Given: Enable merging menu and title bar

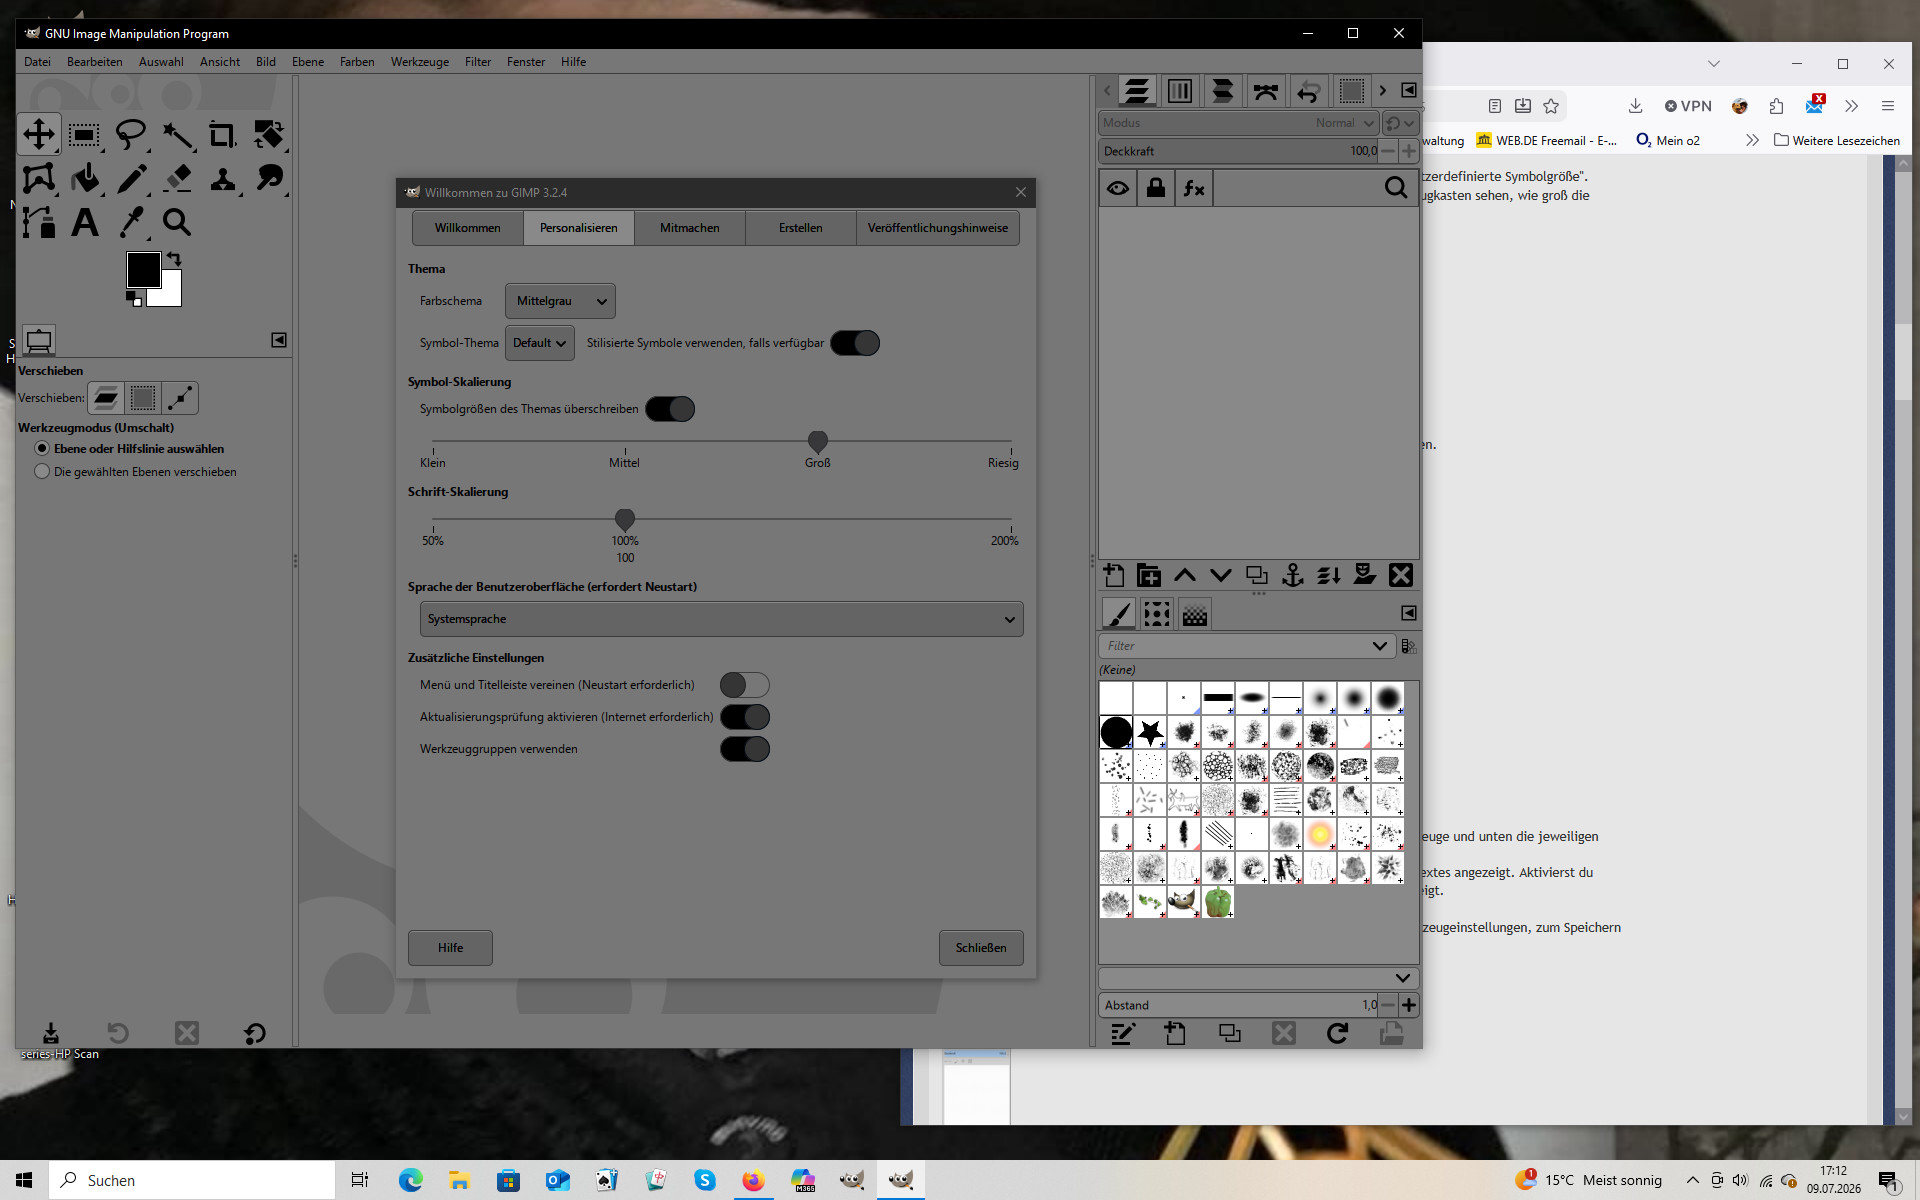Looking at the screenshot, I should click(745, 685).
